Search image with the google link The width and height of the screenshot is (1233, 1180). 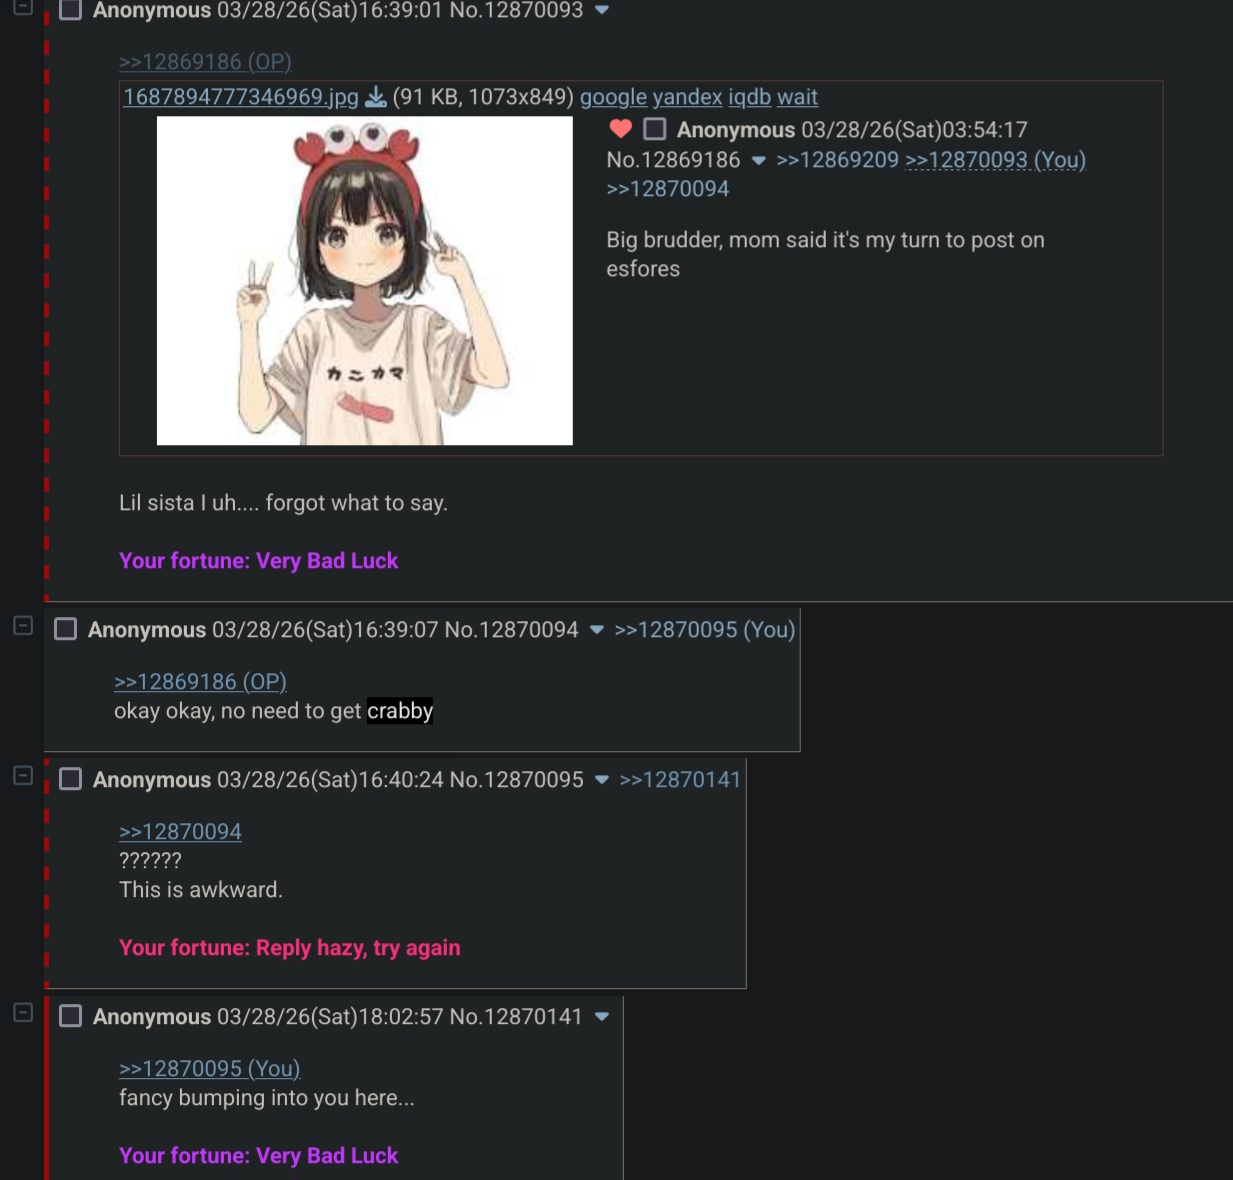[x=613, y=97]
